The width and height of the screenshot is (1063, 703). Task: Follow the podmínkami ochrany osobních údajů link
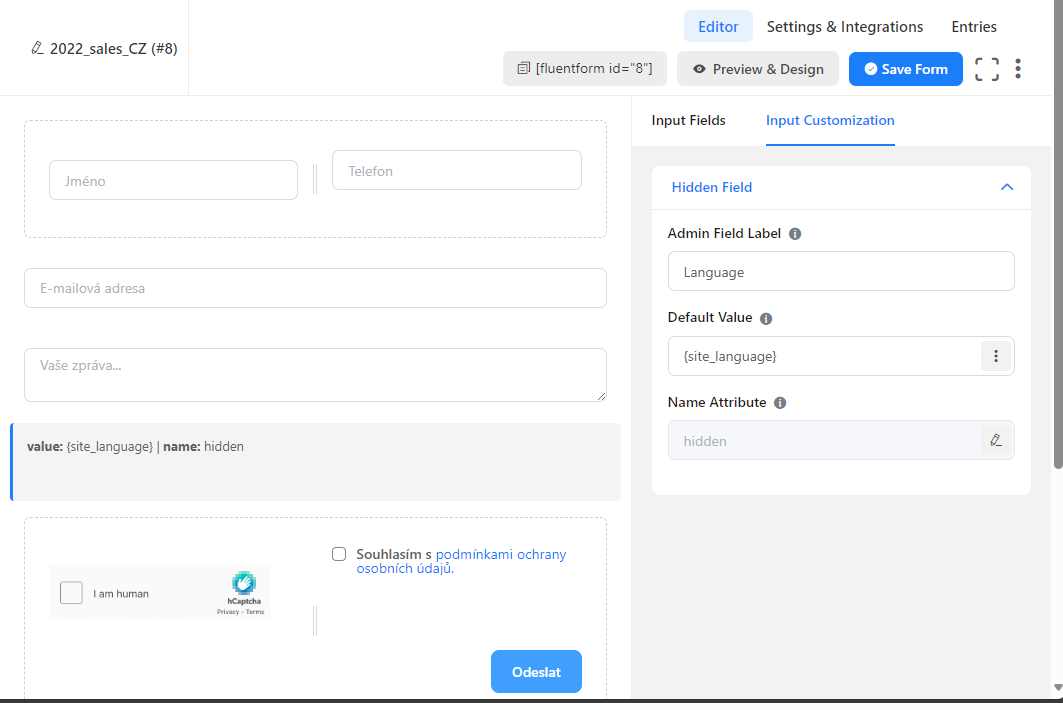500,554
